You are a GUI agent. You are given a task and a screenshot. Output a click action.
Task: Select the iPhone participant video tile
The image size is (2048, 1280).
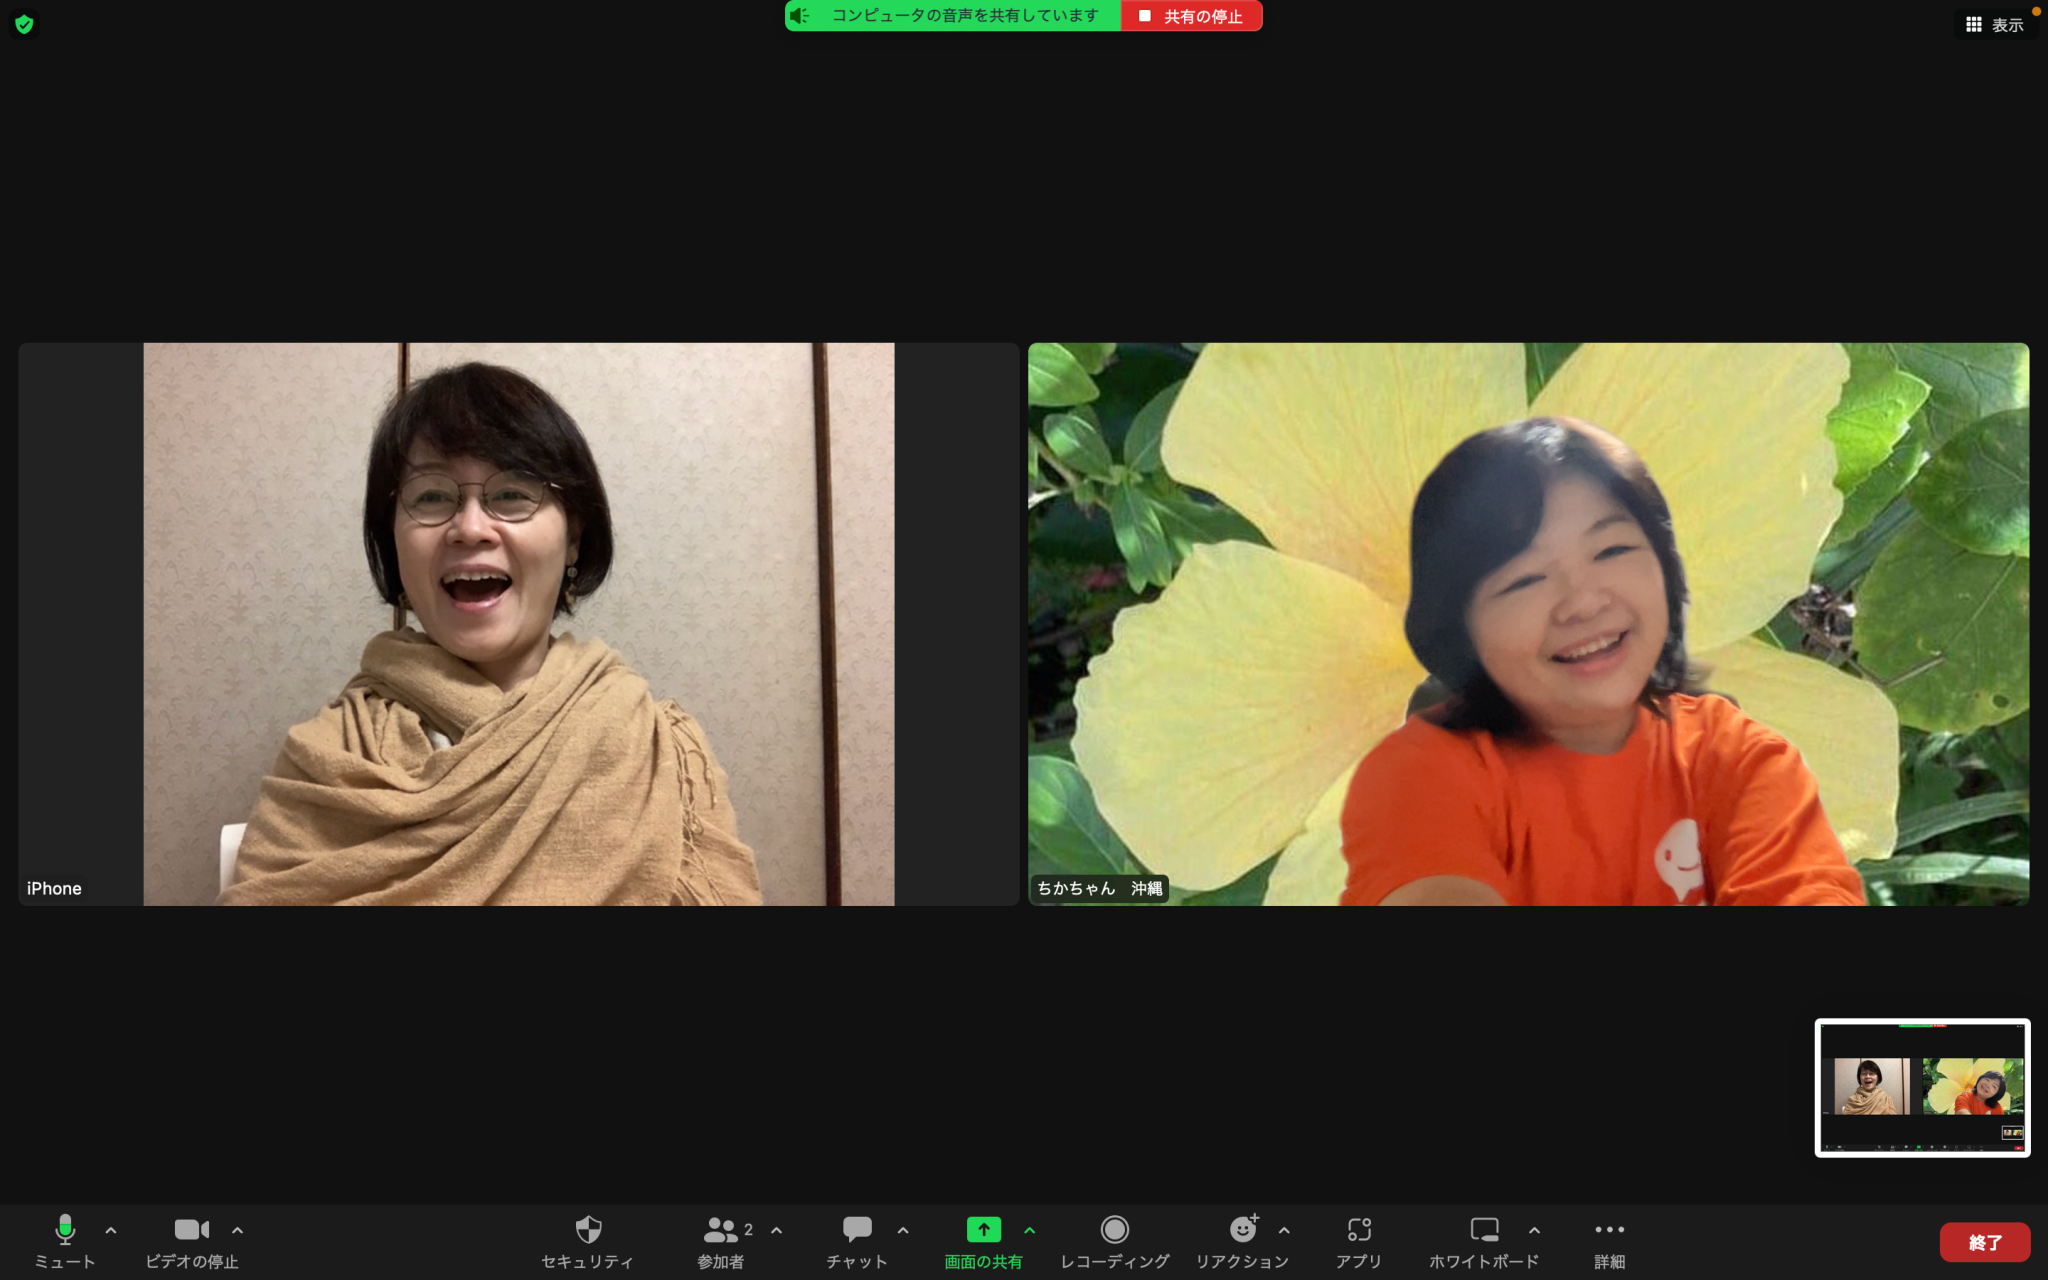[x=518, y=624]
